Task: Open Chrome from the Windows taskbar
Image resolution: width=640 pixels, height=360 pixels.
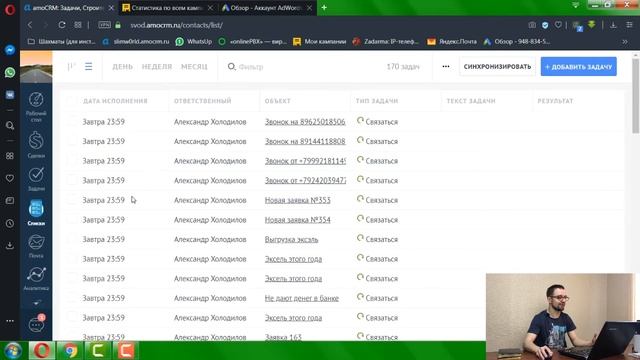Action: [x=70, y=351]
